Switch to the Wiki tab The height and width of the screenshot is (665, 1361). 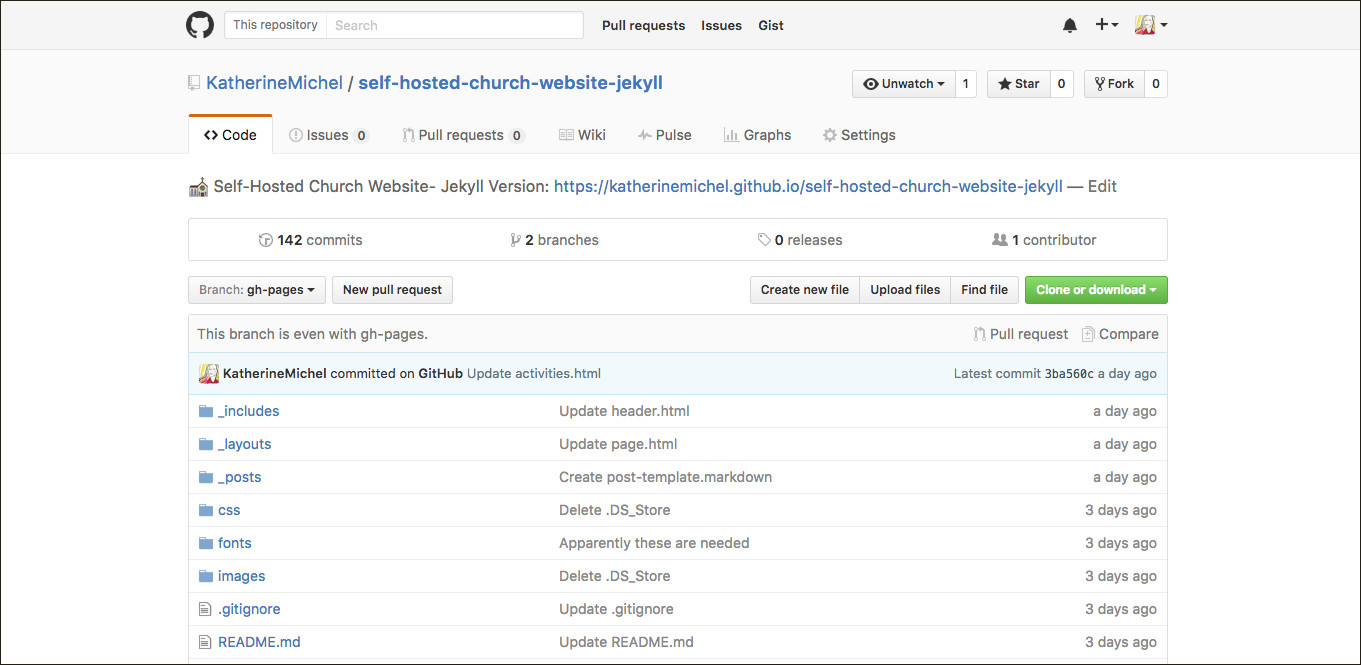pos(581,135)
